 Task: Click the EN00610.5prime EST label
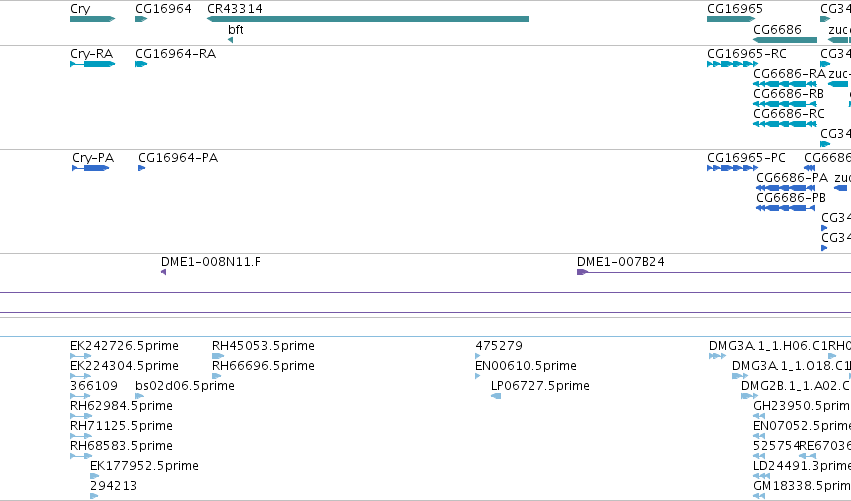pyautogui.click(x=525, y=366)
